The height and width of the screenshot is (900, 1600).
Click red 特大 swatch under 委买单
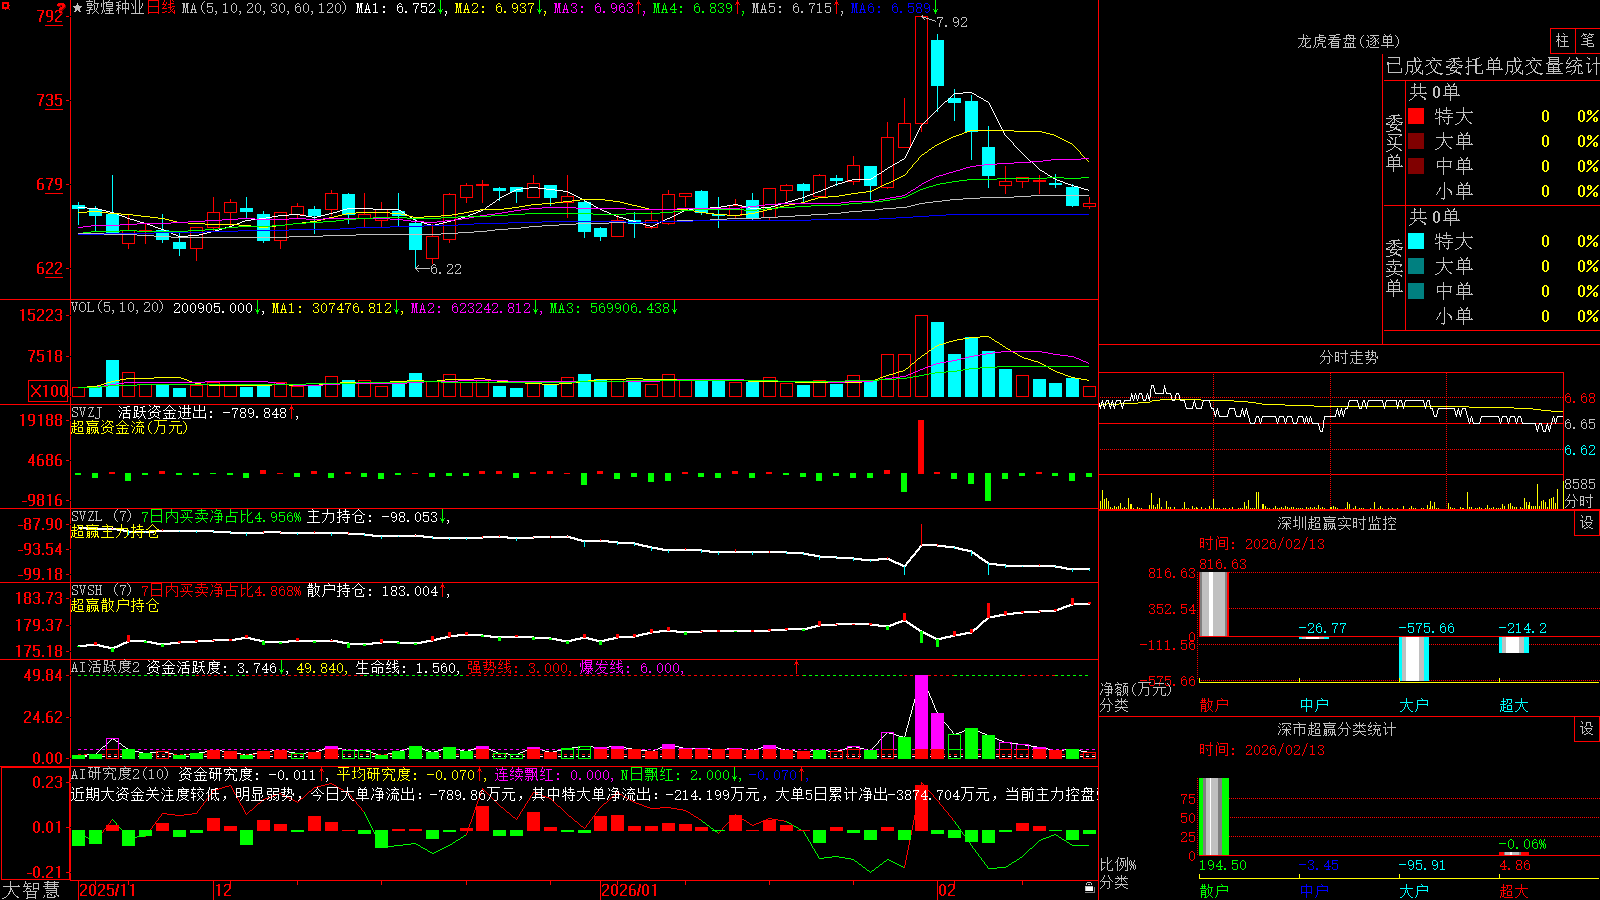click(x=1416, y=117)
